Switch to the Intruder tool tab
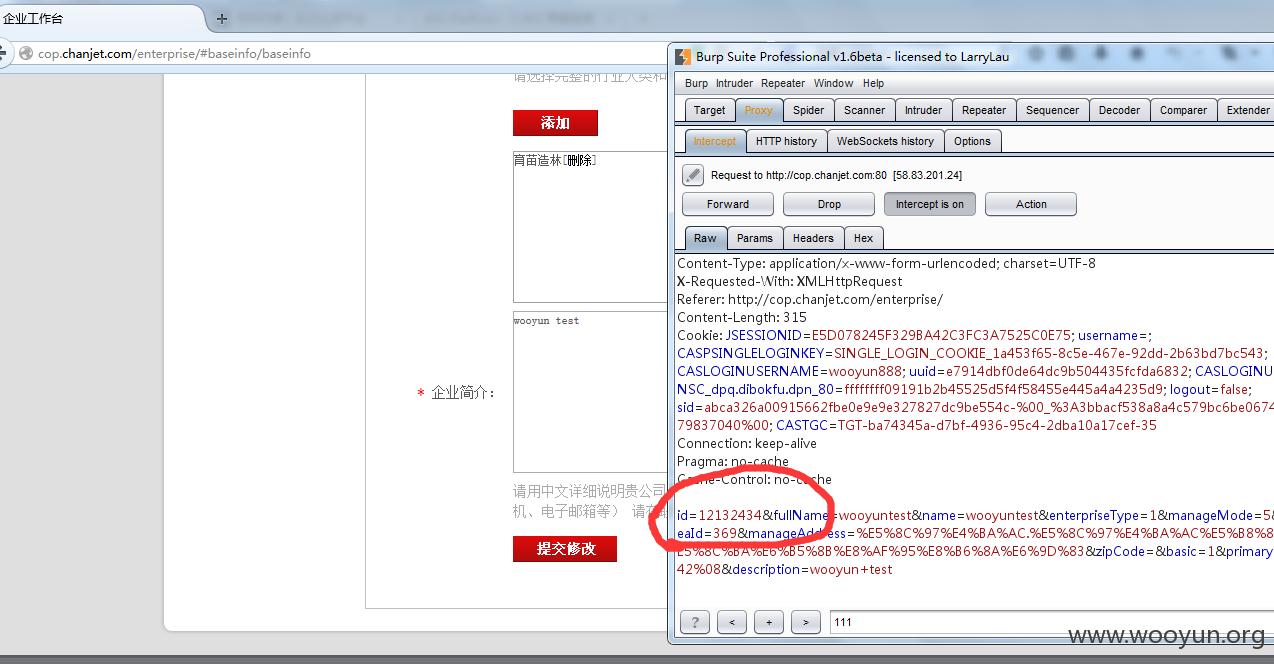The width and height of the screenshot is (1274, 664). click(923, 110)
